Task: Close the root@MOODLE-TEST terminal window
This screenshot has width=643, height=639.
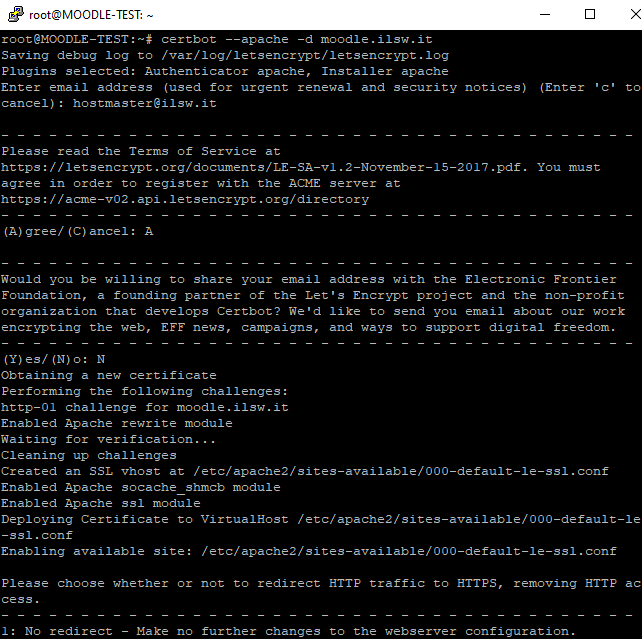Action: coord(635,14)
